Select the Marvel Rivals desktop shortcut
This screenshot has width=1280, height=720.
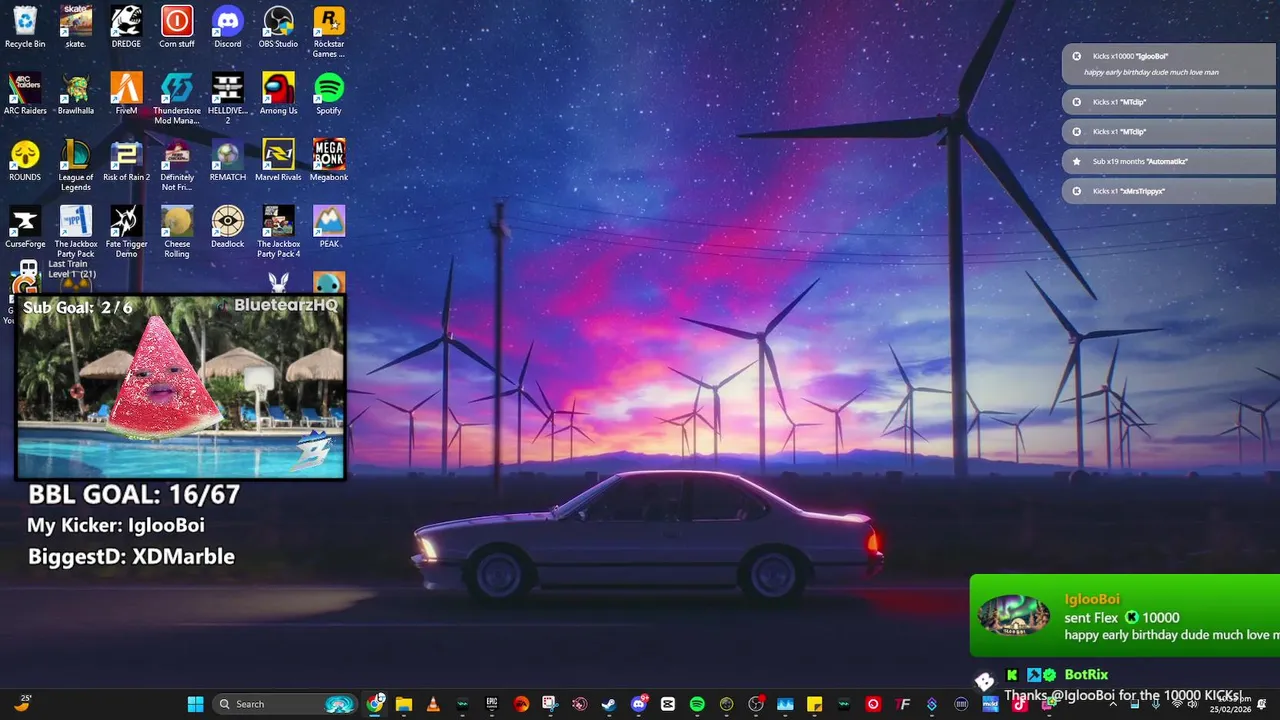(x=278, y=161)
